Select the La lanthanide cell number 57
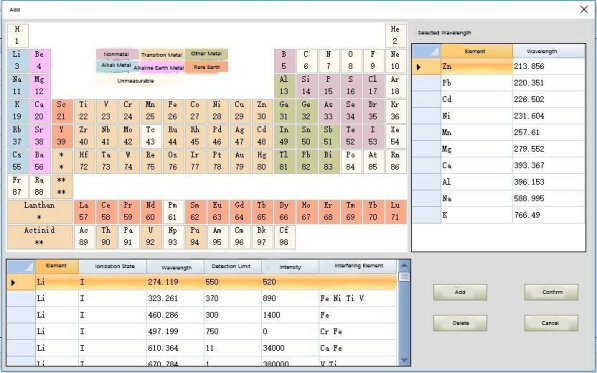The image size is (597, 373). coord(84,211)
